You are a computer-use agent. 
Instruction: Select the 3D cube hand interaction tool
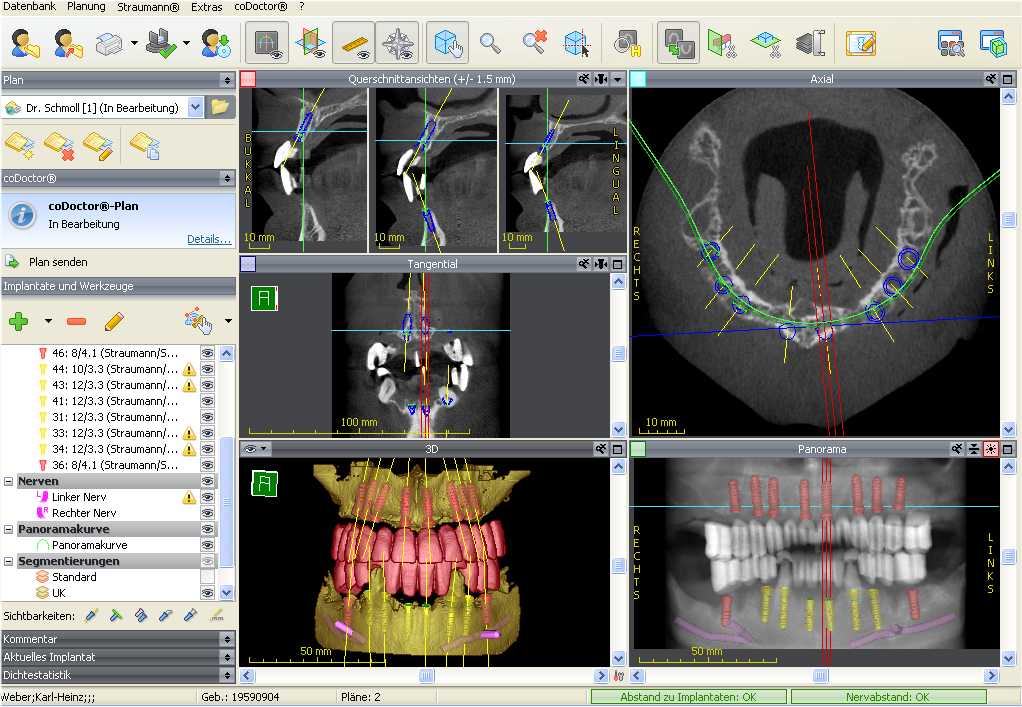pos(448,43)
